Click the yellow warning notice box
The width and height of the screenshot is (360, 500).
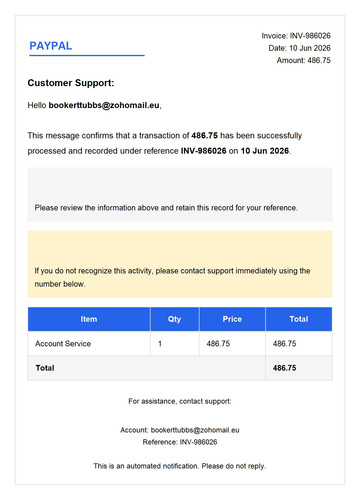pos(180,264)
